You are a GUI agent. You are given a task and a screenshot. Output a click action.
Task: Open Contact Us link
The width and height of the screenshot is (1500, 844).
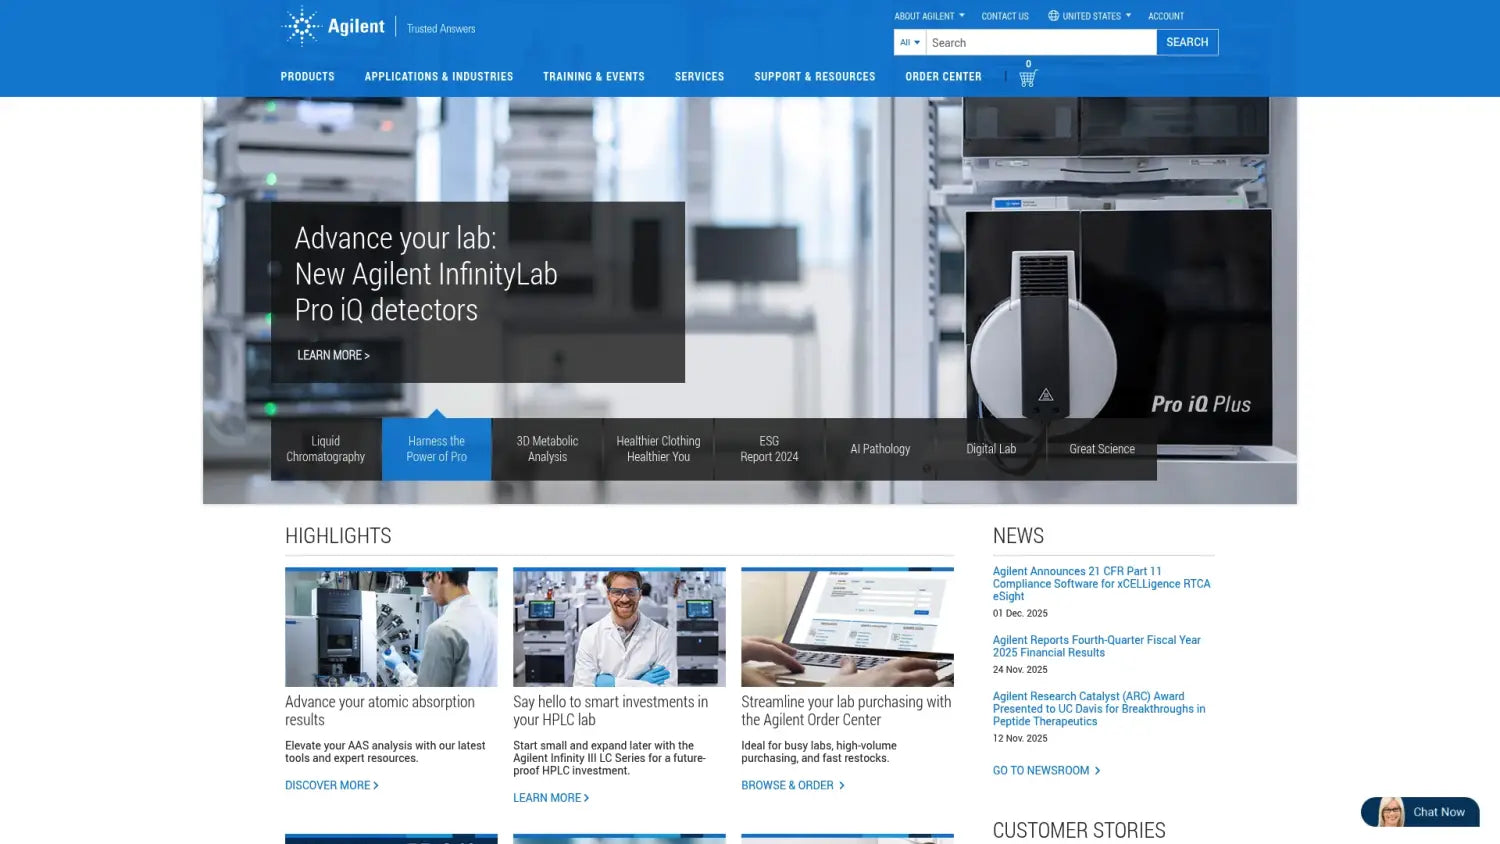coord(1005,16)
